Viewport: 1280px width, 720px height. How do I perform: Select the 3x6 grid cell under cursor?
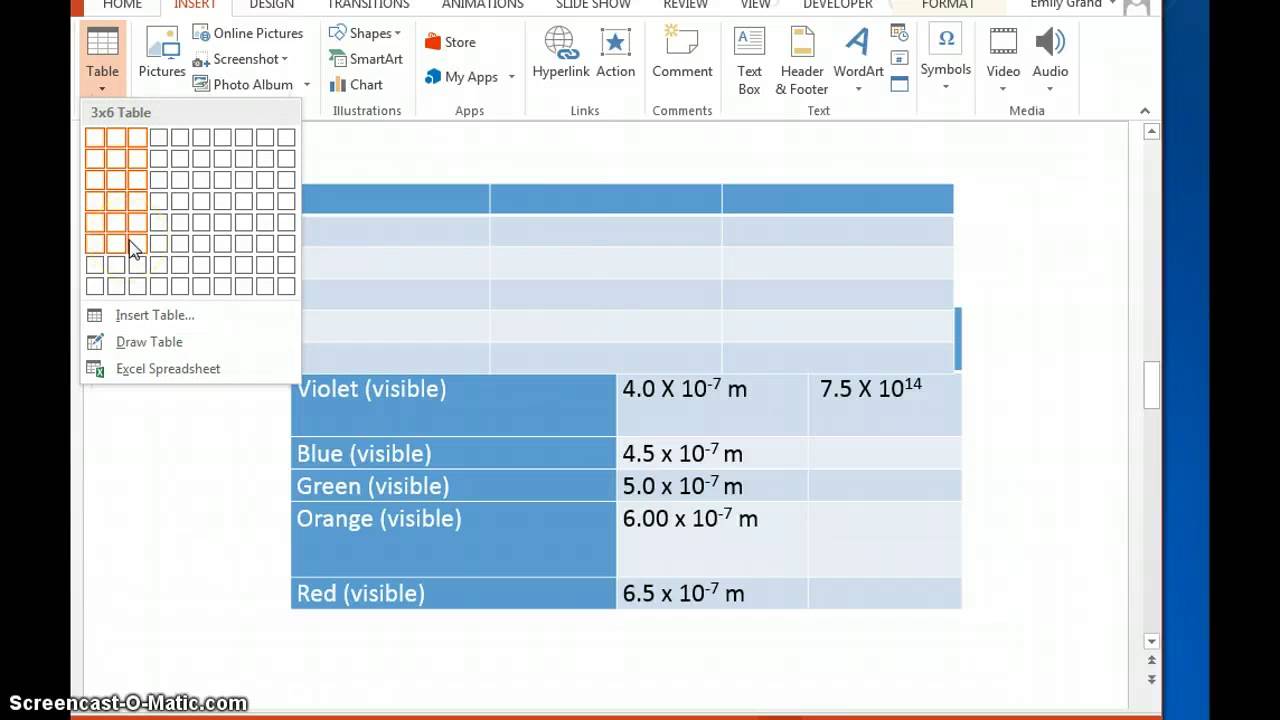tap(137, 244)
